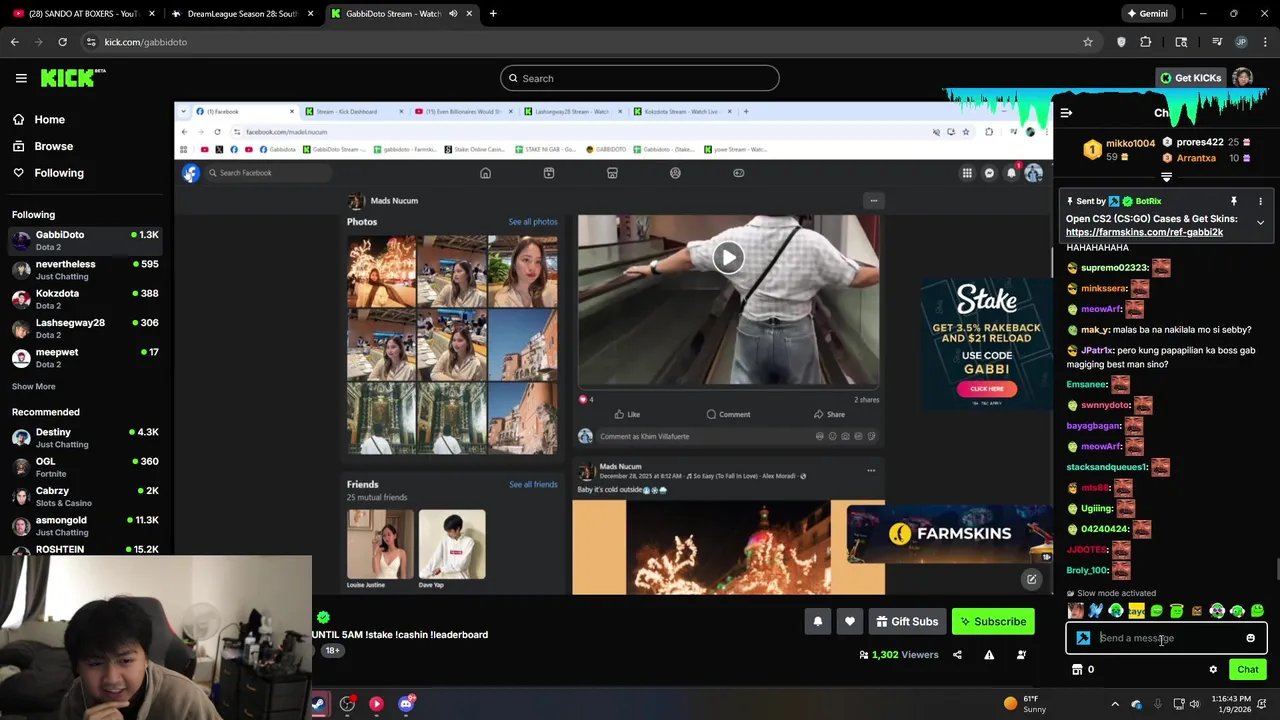Focus the Send a message field
1280x720 pixels.
1166,638
